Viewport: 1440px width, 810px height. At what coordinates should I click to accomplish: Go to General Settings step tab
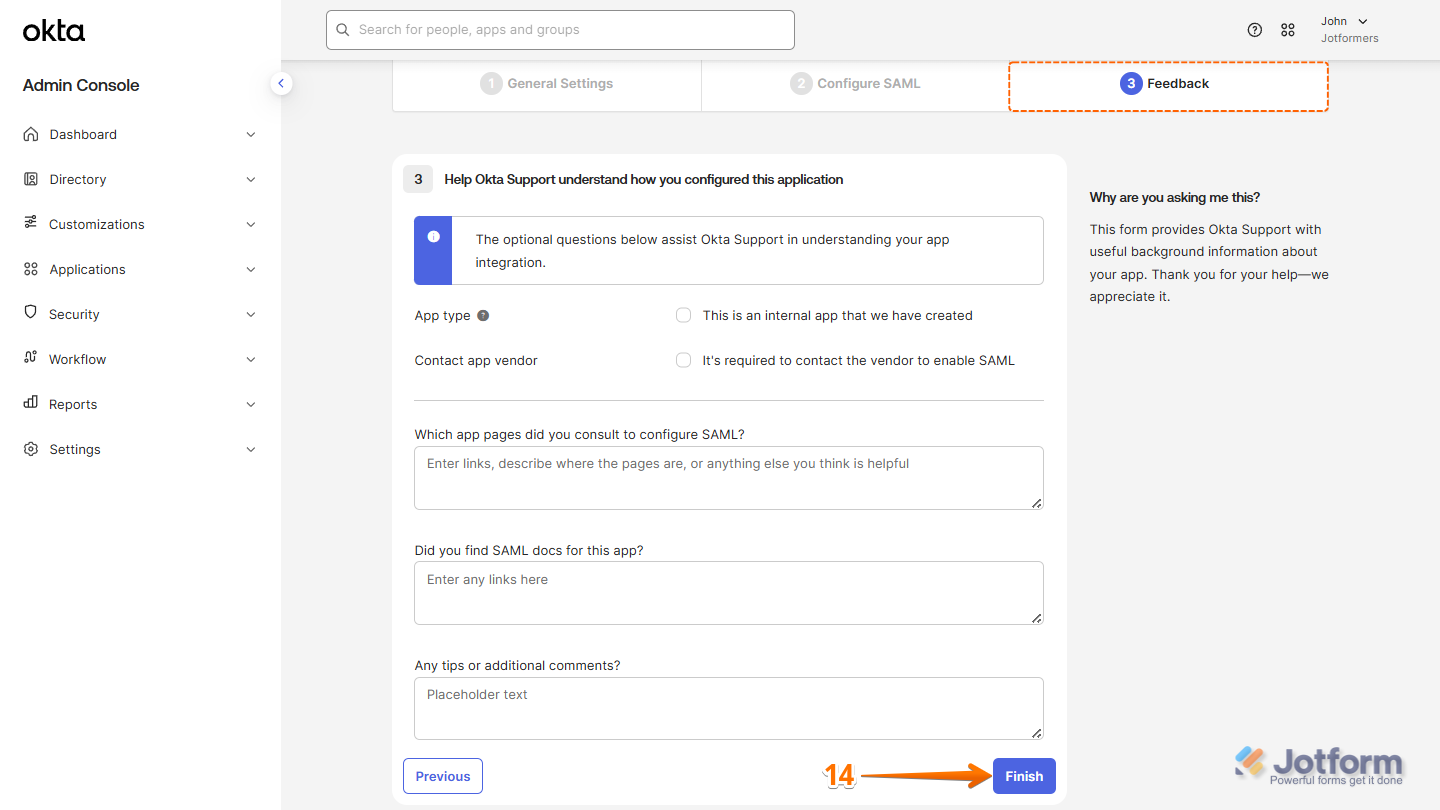(x=547, y=84)
